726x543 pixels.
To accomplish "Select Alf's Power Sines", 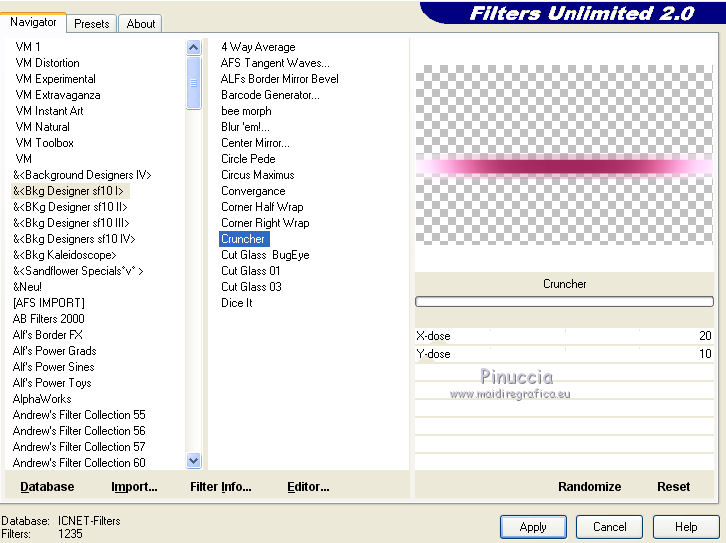I will click(54, 367).
